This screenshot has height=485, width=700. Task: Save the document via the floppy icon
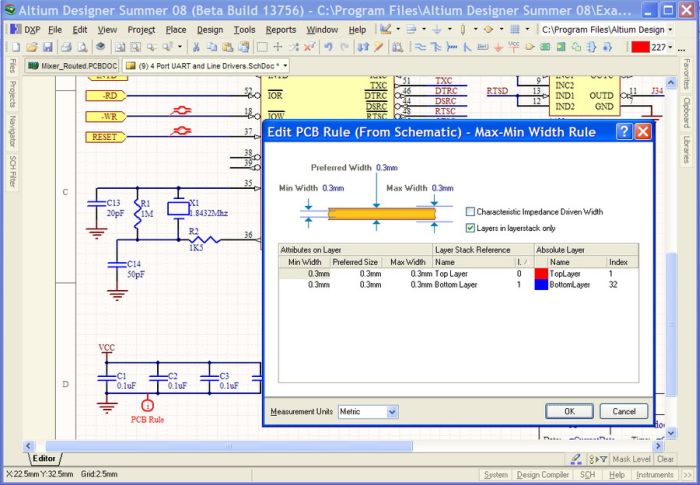pos(47,47)
